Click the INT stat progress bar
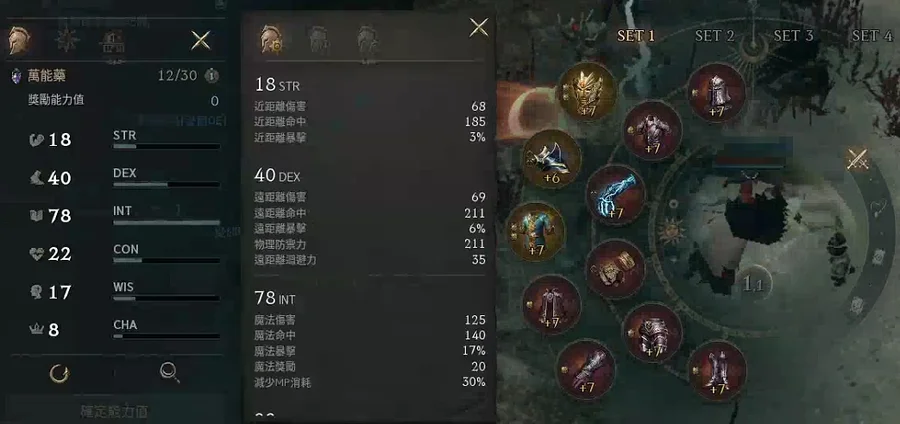 [166, 222]
